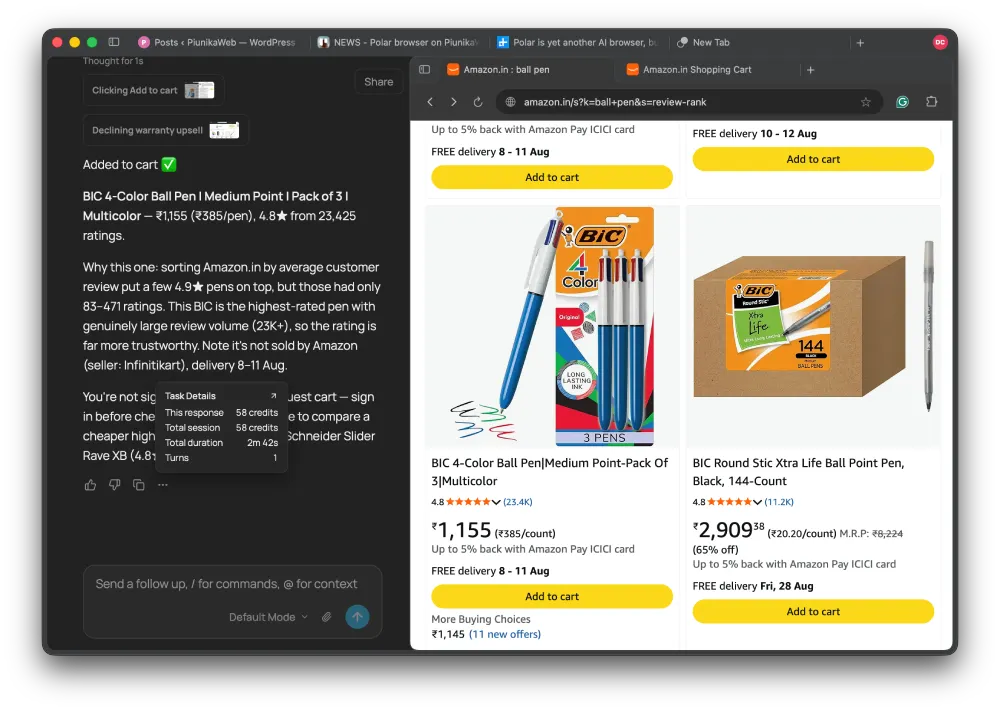Go forward in the Amazon browser
1000x711 pixels.
tap(453, 102)
